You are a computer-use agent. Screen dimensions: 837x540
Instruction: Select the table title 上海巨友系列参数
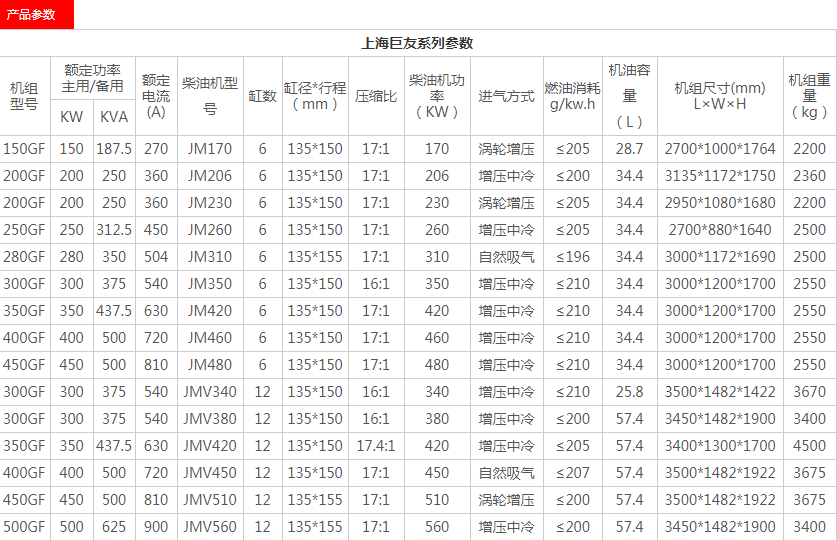click(417, 43)
